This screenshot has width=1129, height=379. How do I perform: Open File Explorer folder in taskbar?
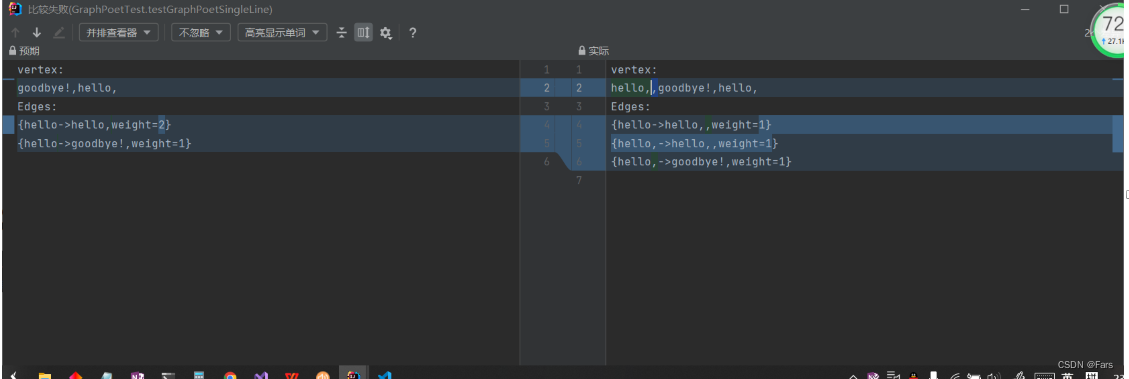(45, 375)
